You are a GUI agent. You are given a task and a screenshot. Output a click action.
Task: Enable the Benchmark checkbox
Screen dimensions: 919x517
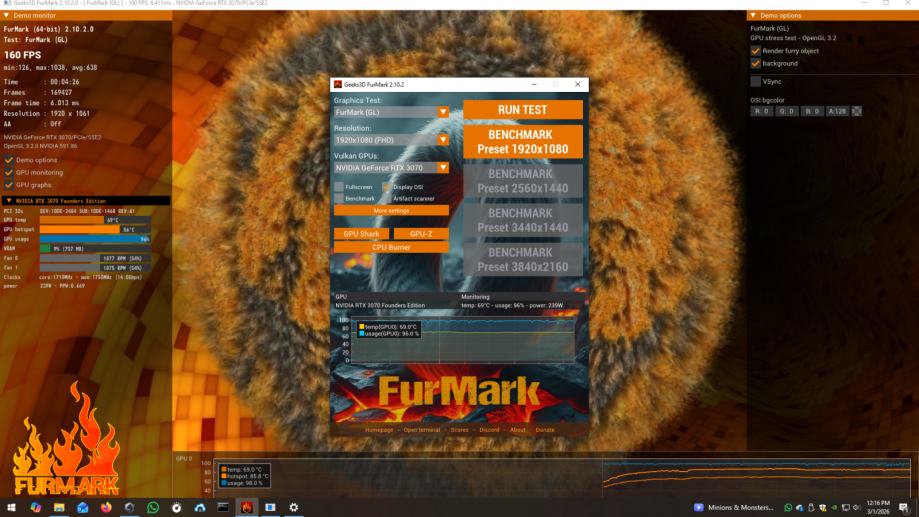click(339, 199)
